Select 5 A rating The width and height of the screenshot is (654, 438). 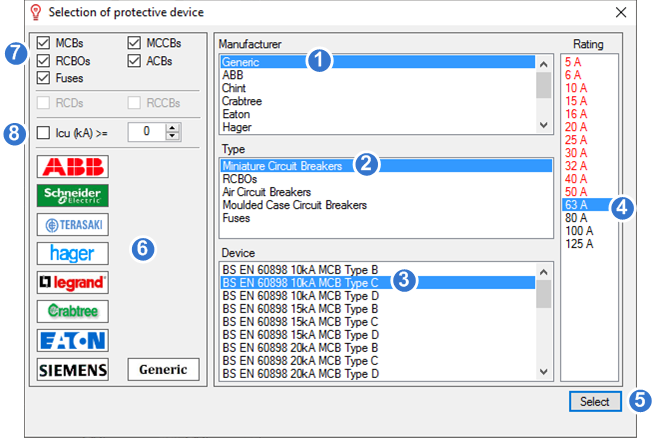tap(589, 62)
